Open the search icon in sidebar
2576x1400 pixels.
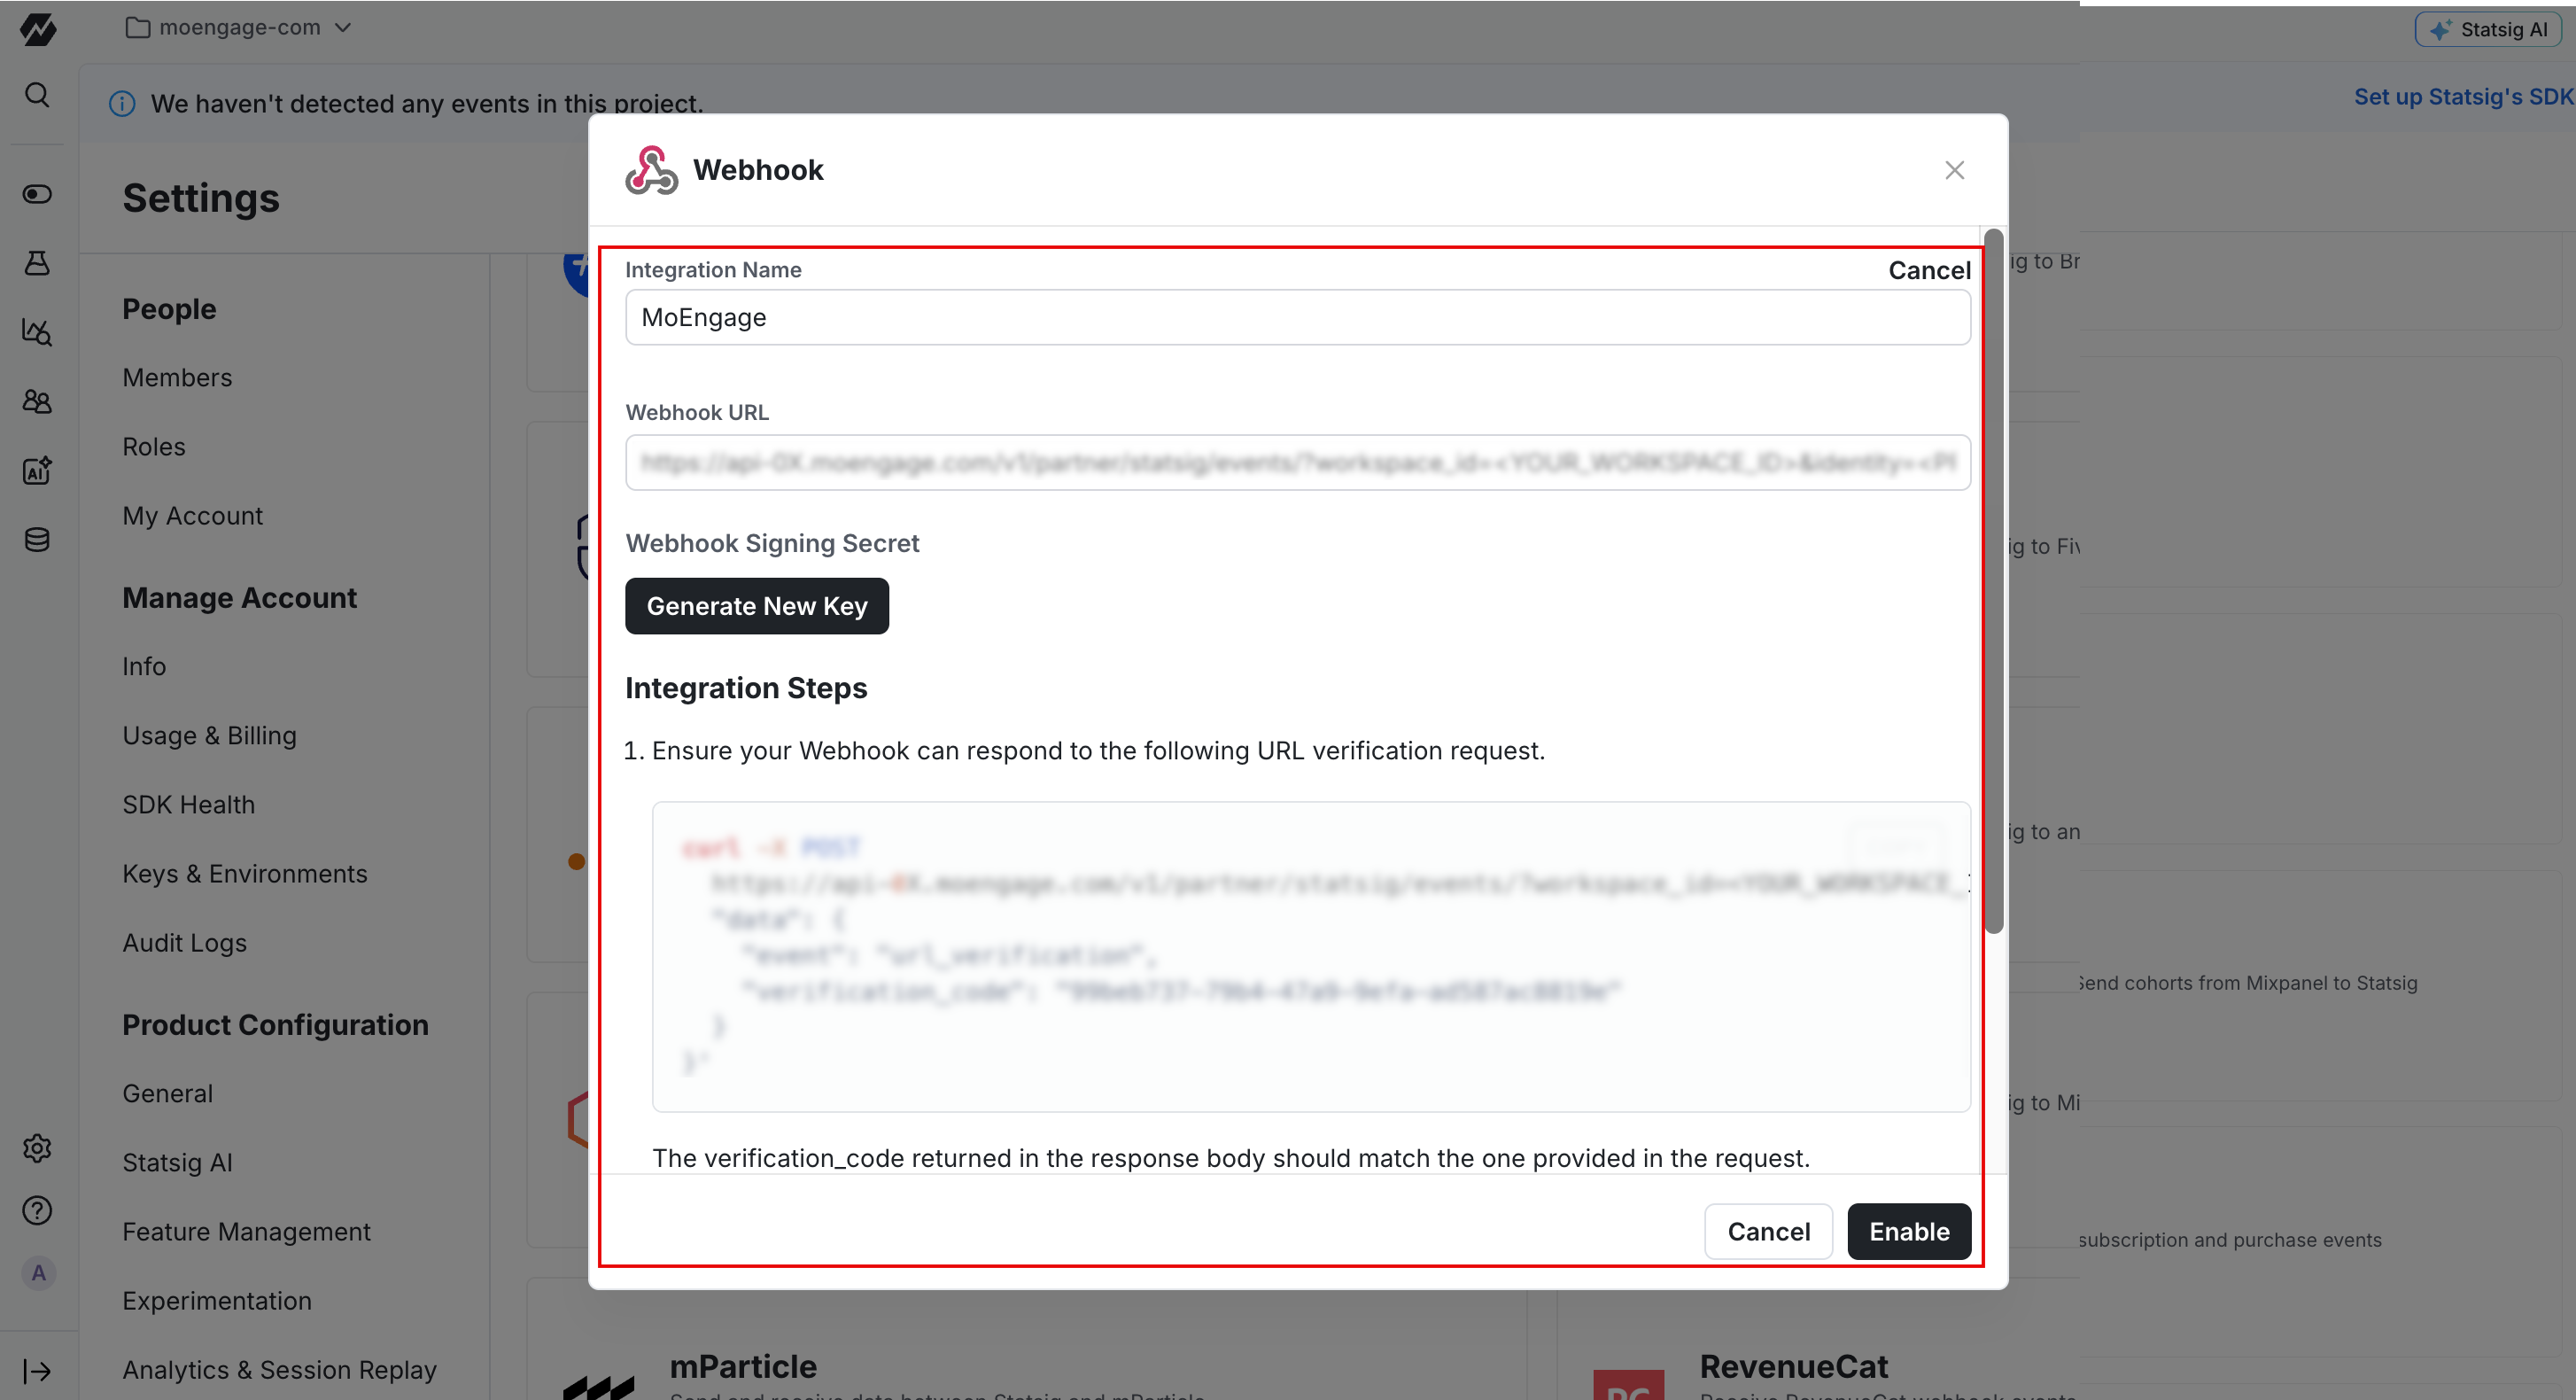[x=37, y=95]
